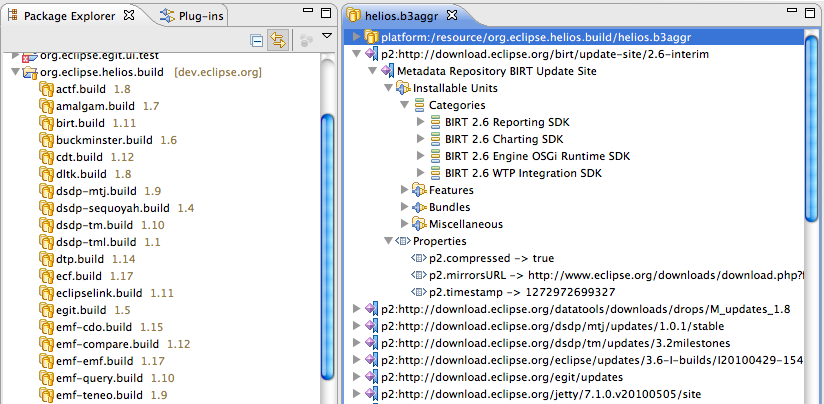Open Package Explorer view menu arrow
The width and height of the screenshot is (824, 404).
[327, 36]
